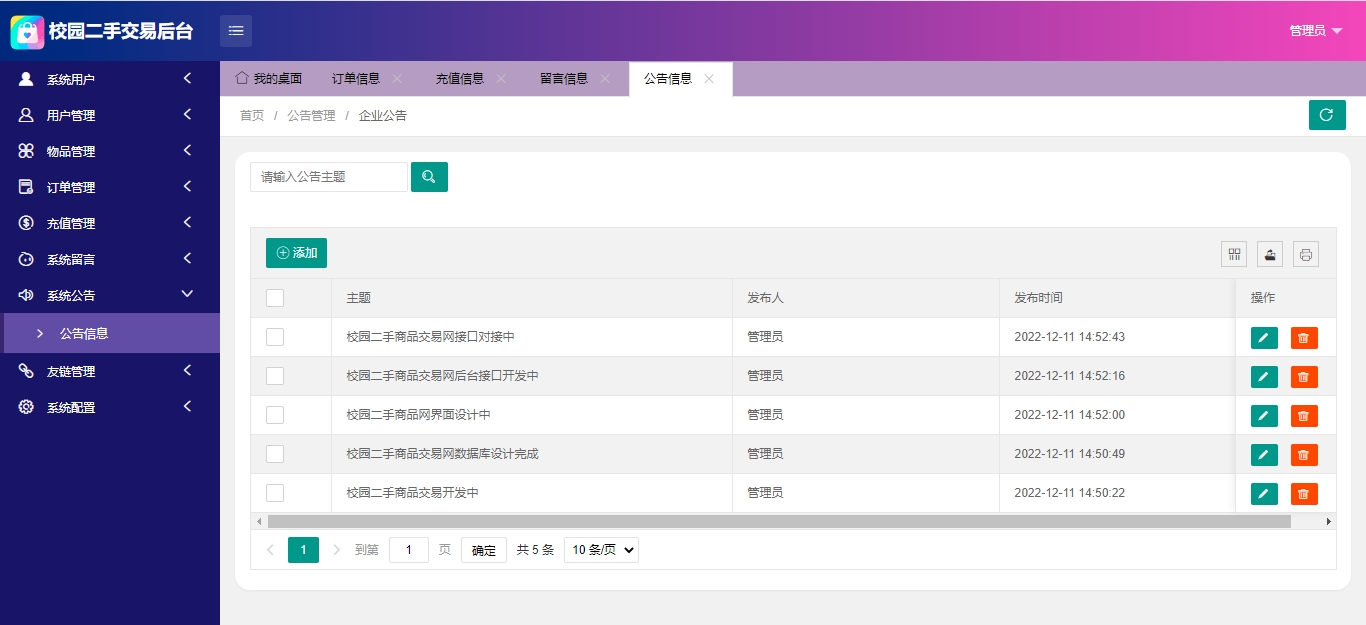The image size is (1366, 625).
Task: Edit the 校园二手商品交易开发中 row
Action: pyautogui.click(x=1264, y=494)
